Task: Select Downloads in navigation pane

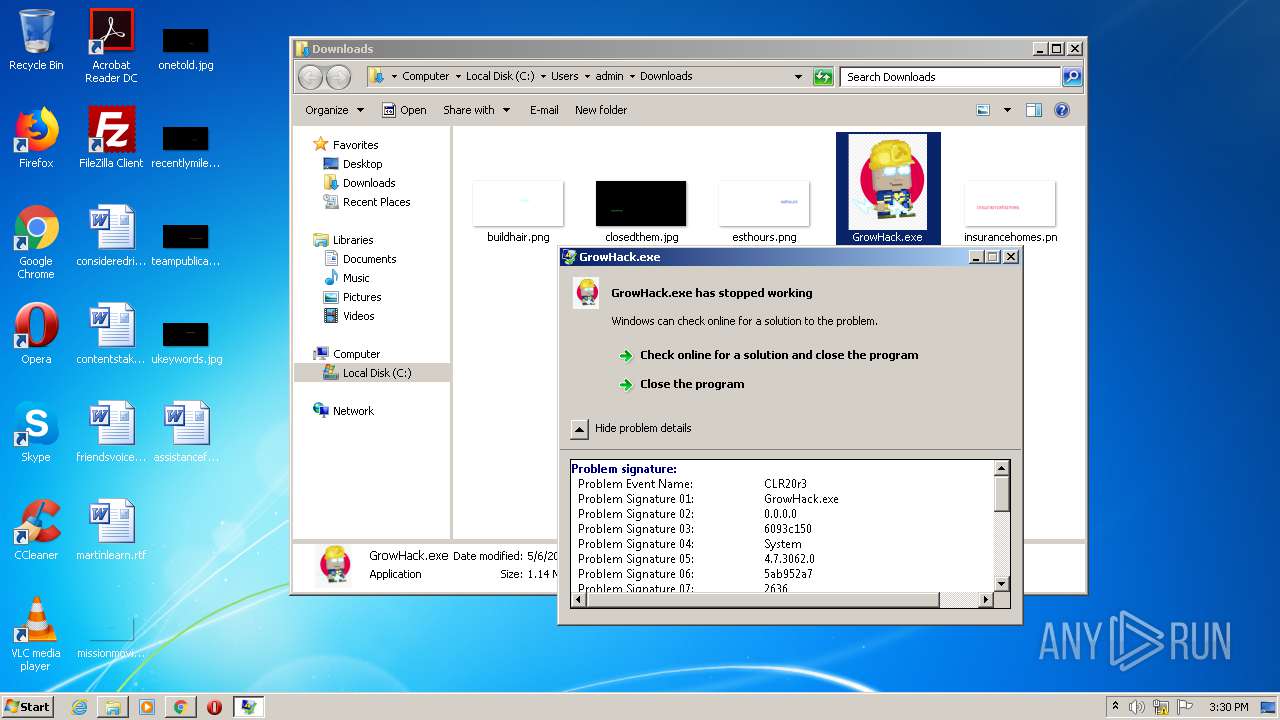Action: pyautogui.click(x=369, y=183)
